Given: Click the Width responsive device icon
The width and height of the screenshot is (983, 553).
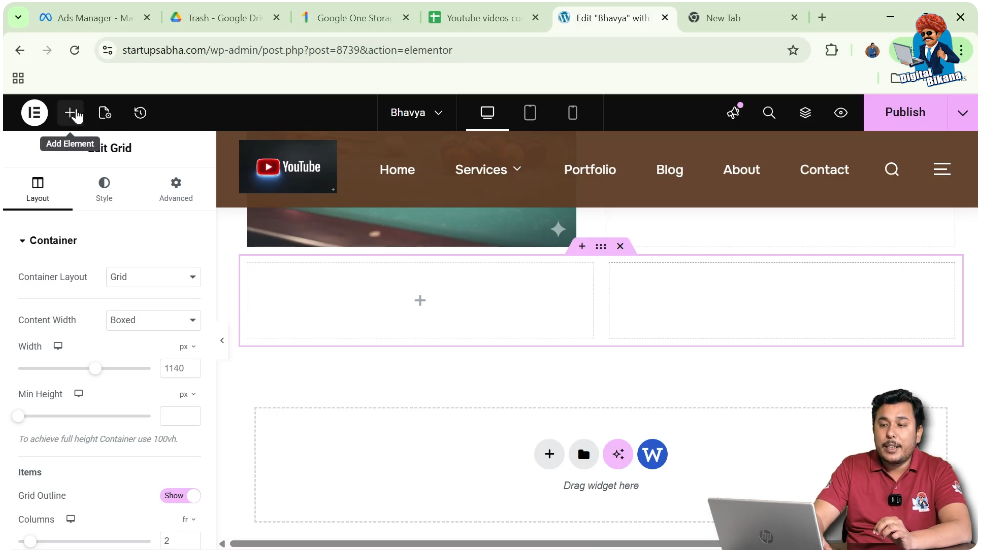Looking at the screenshot, I should tap(58, 346).
